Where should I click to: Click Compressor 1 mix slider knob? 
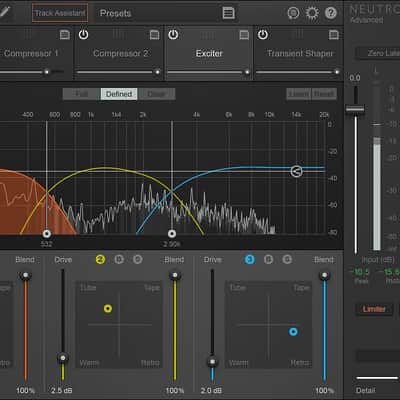(47, 72)
